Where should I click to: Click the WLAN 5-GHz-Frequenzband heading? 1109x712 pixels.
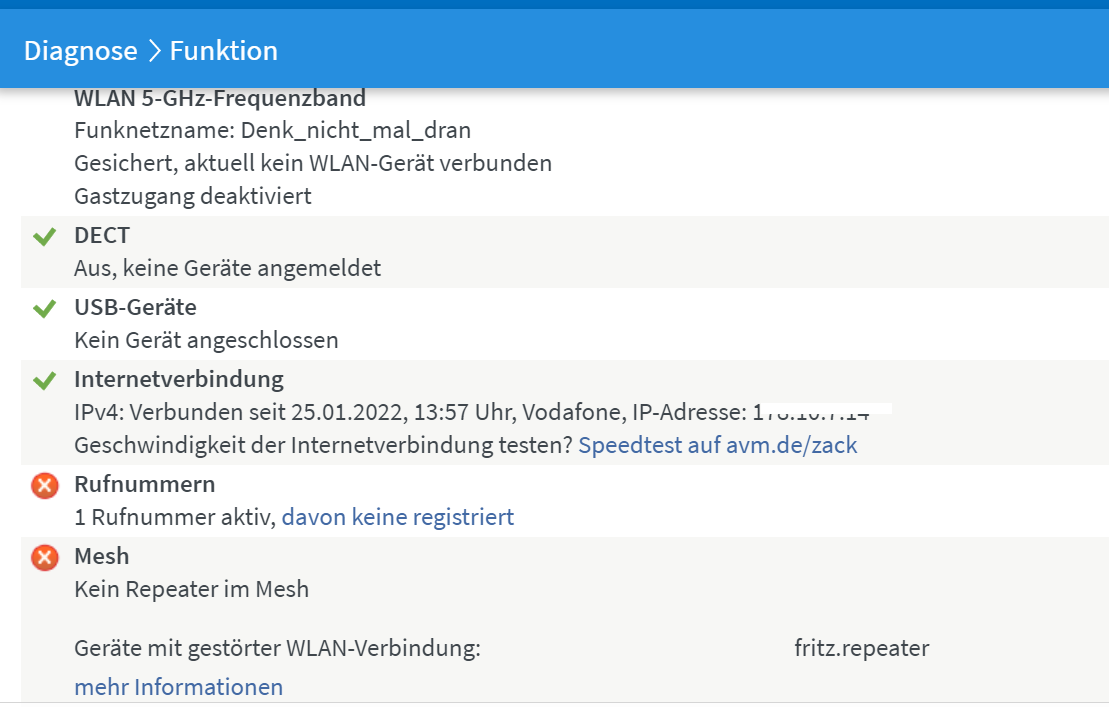point(220,98)
